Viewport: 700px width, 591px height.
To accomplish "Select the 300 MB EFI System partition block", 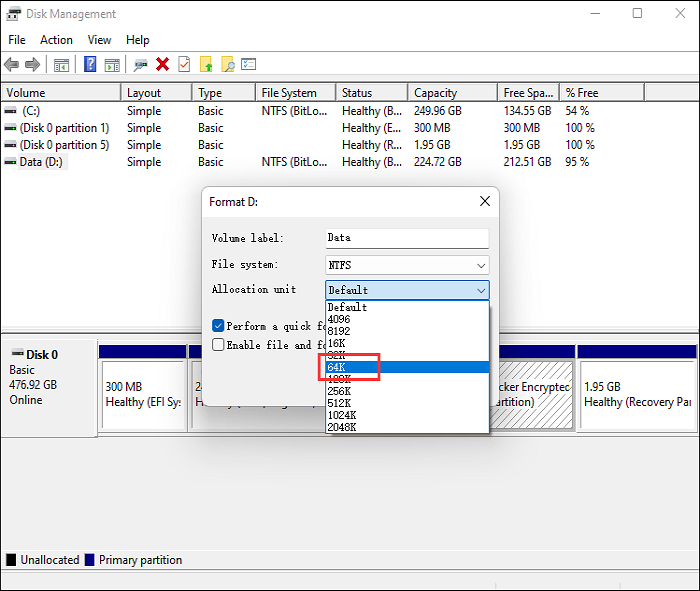I will (x=143, y=395).
